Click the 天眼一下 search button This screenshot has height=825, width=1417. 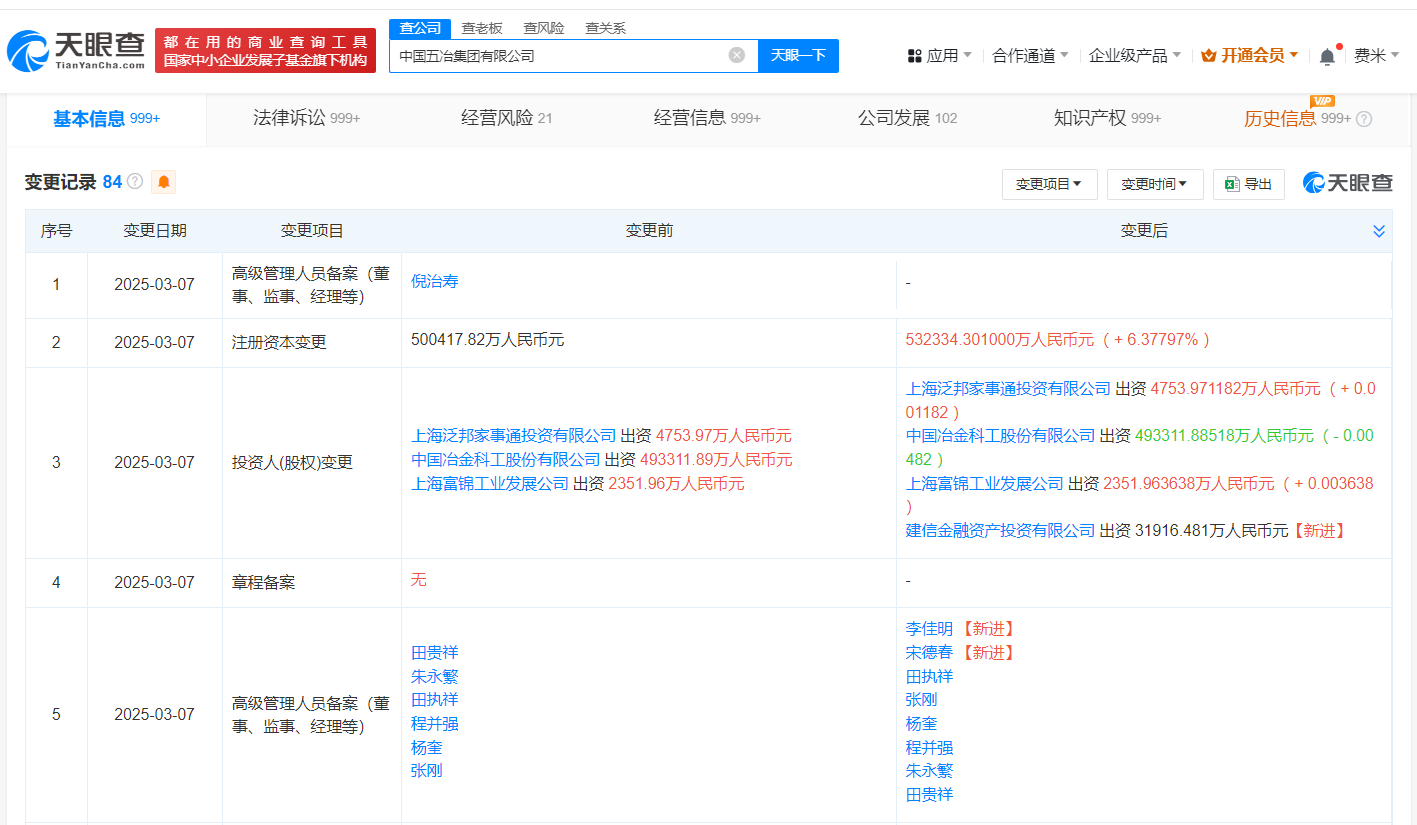click(798, 56)
